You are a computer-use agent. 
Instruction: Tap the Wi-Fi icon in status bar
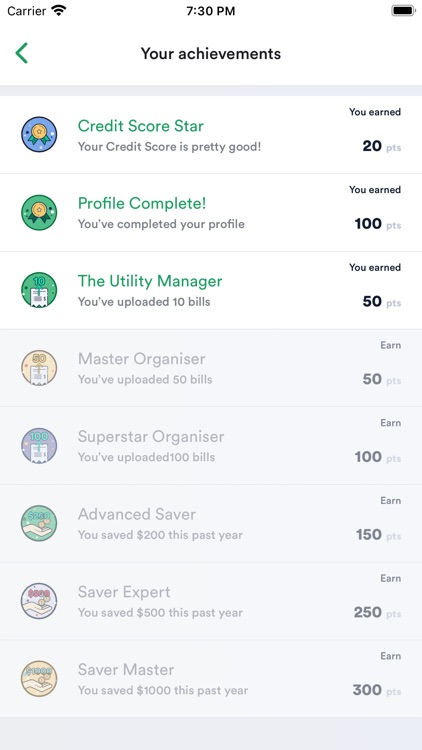[59, 10]
